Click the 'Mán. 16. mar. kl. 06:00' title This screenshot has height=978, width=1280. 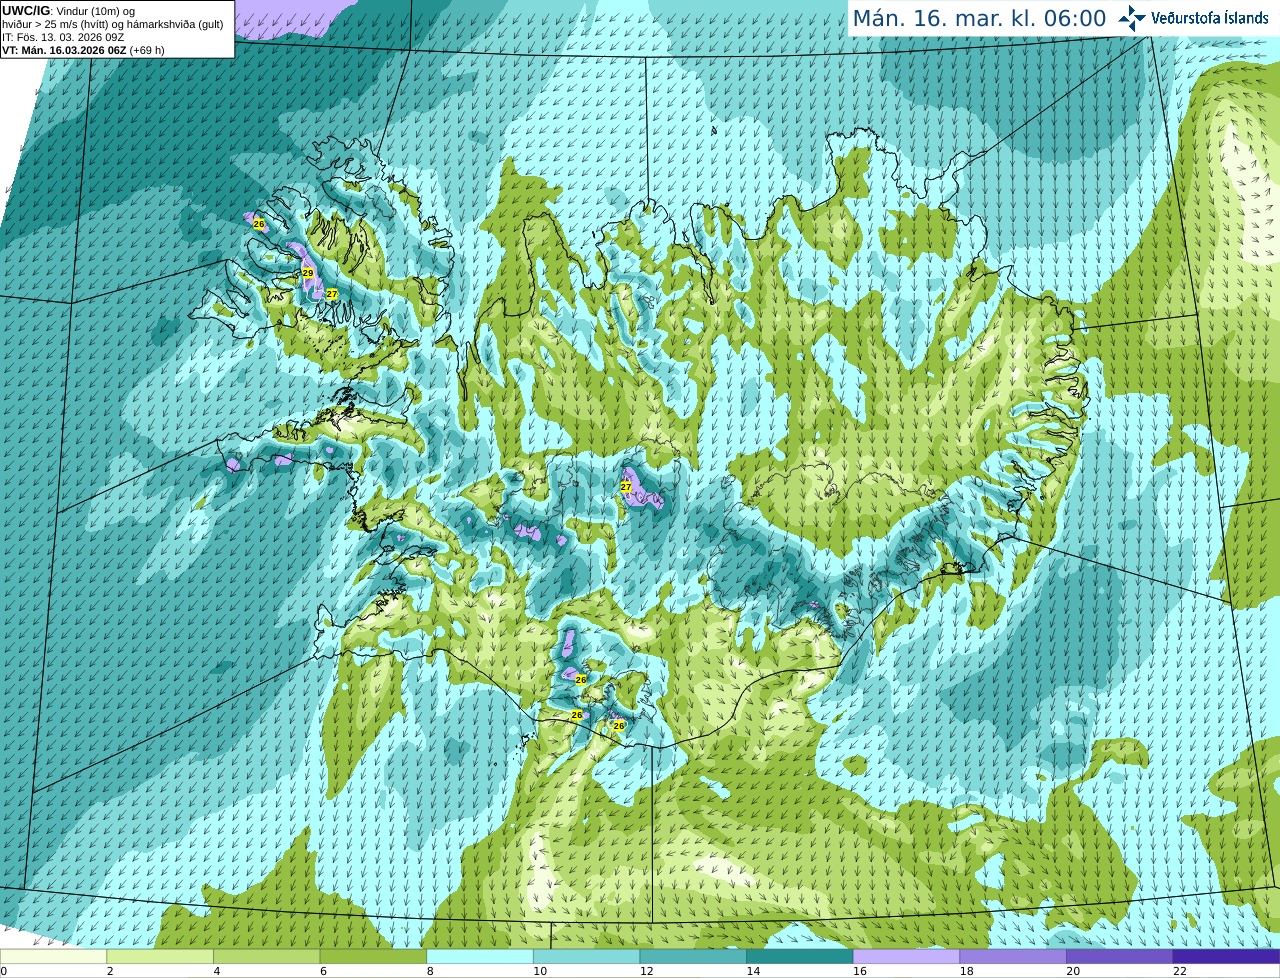979,18
